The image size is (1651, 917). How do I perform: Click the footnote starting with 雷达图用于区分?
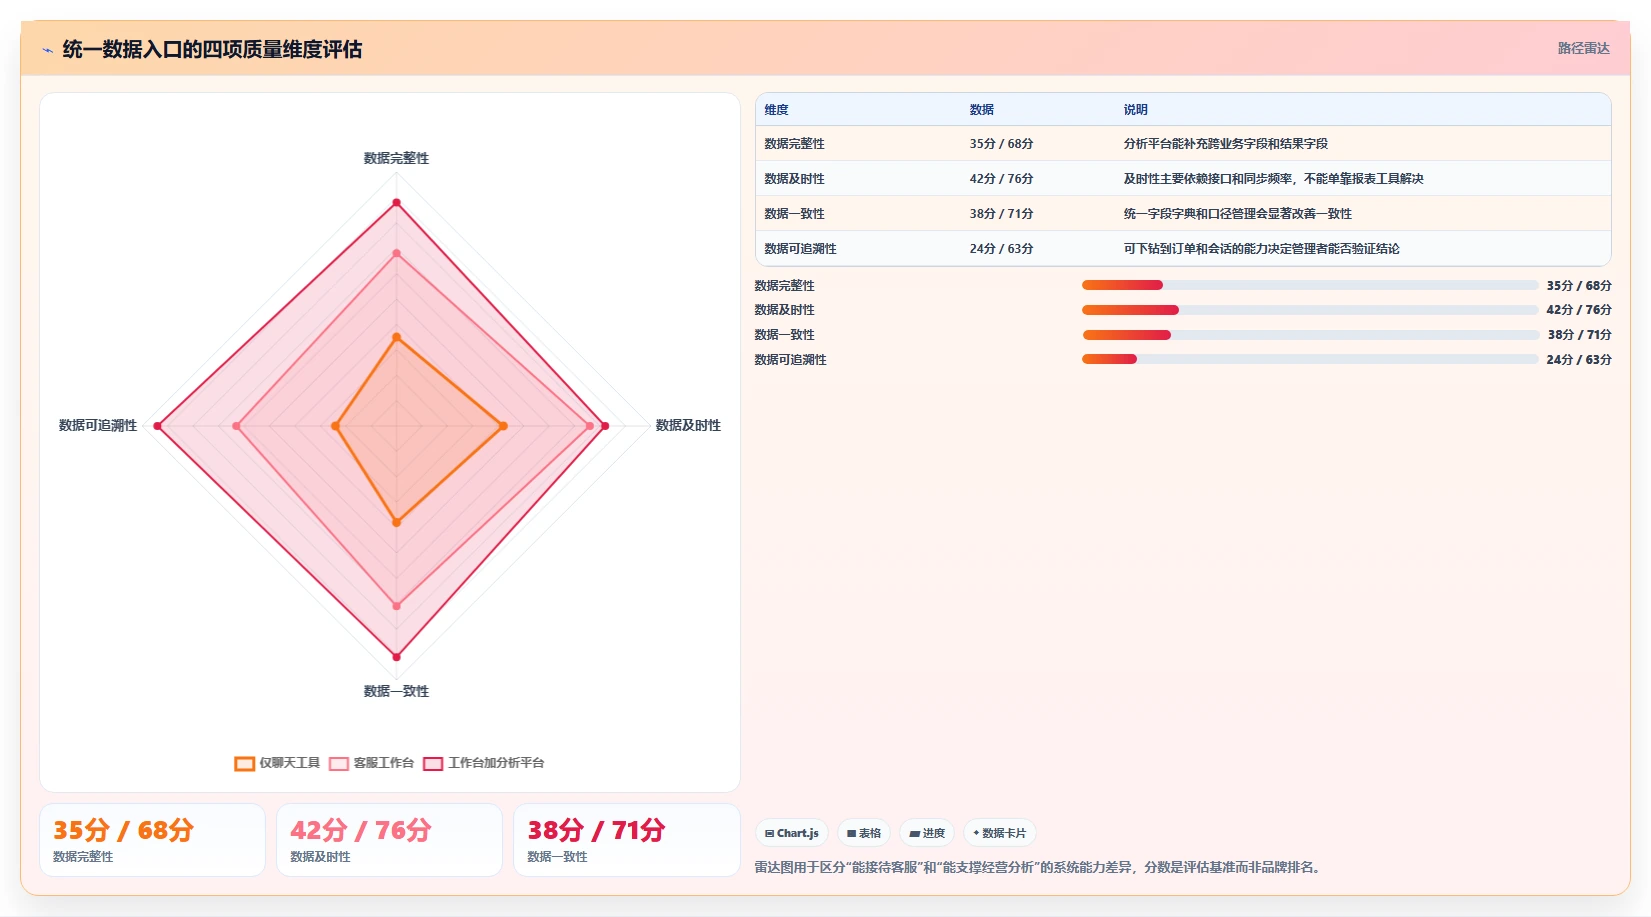[1040, 868]
